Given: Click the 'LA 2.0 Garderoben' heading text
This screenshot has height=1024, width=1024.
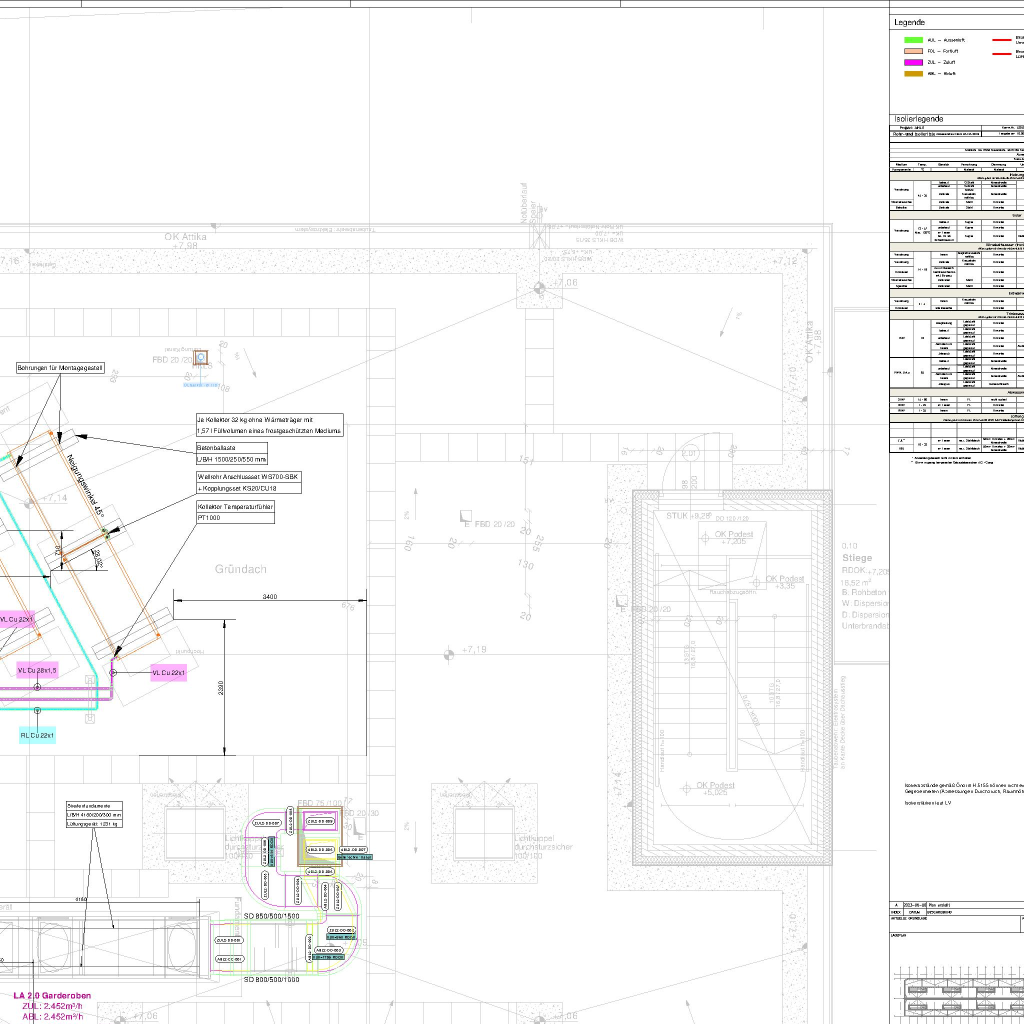Looking at the screenshot, I should point(51,996).
